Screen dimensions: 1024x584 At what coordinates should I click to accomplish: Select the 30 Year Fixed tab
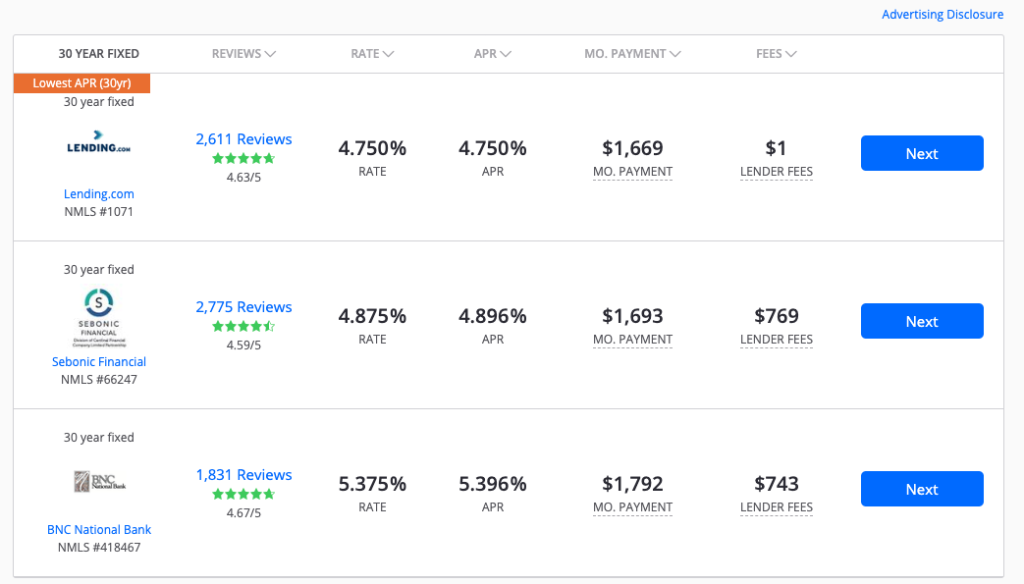pyautogui.click(x=99, y=54)
